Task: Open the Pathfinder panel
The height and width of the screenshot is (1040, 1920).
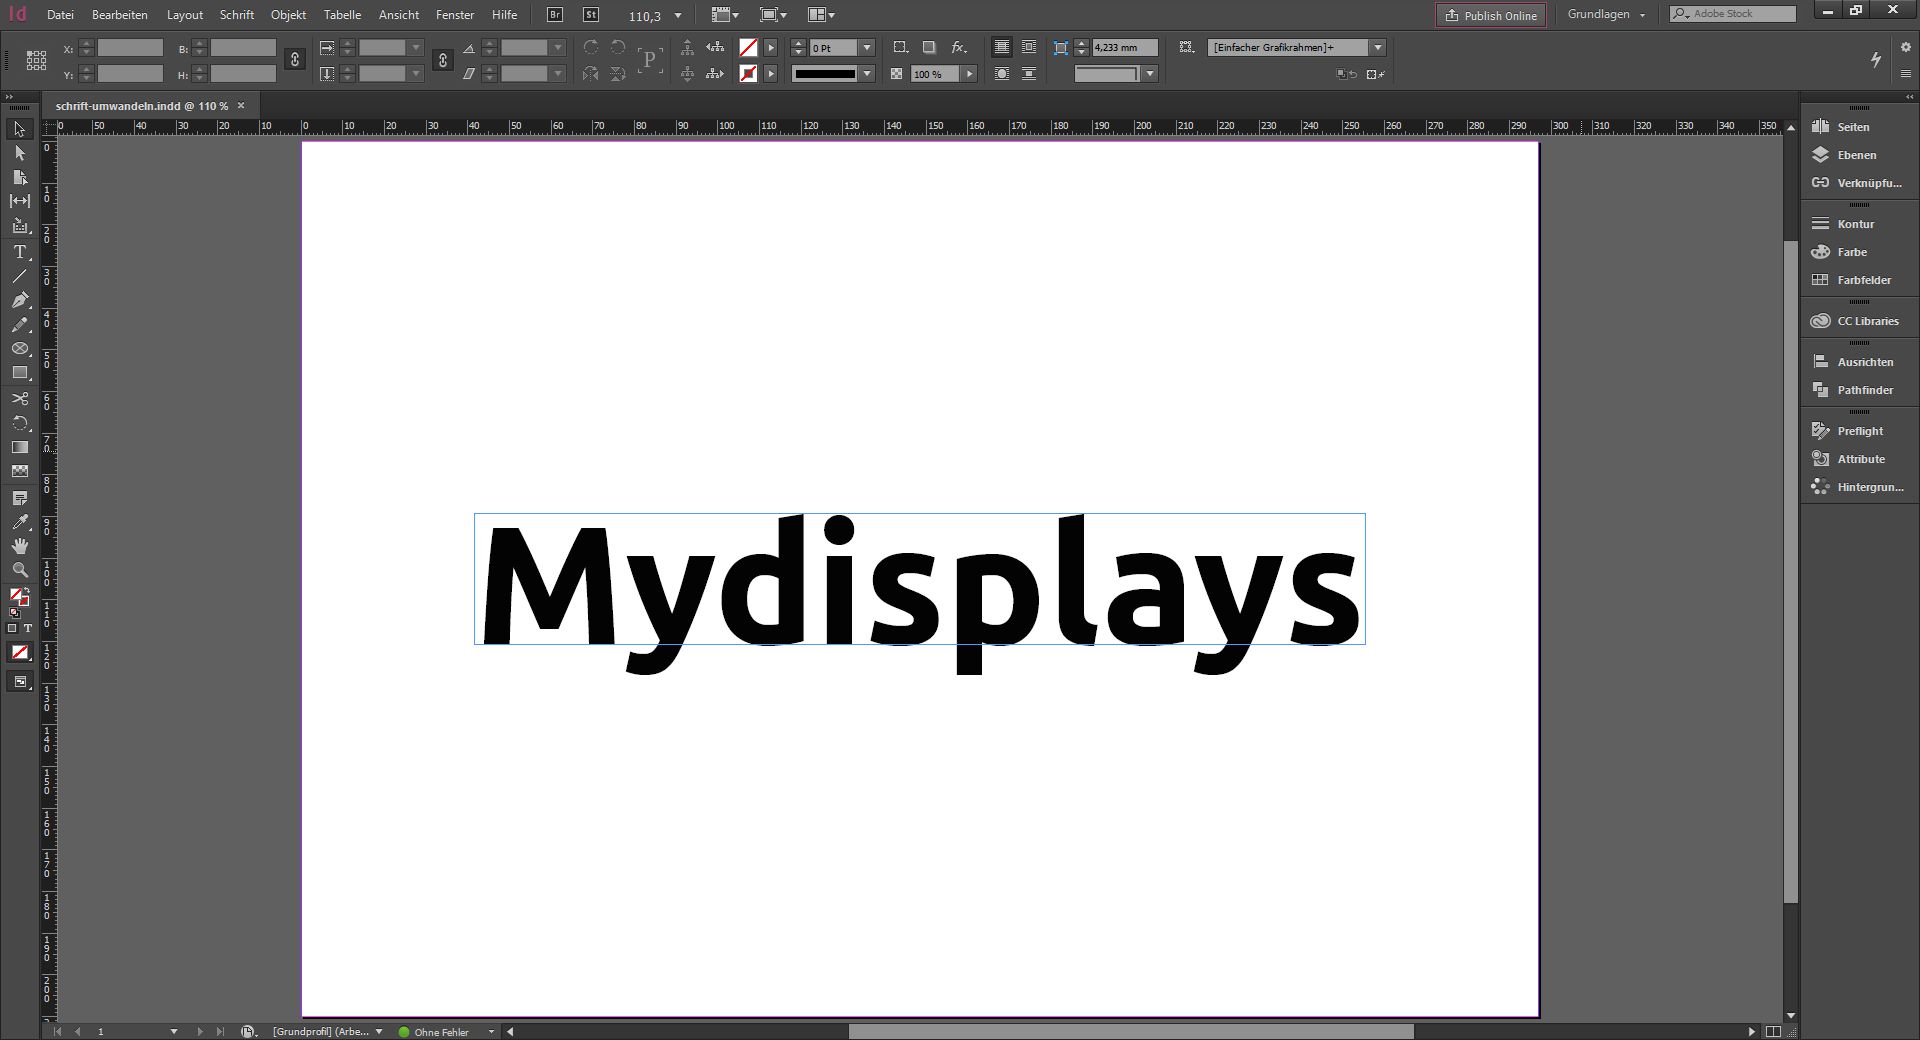Action: (1864, 390)
